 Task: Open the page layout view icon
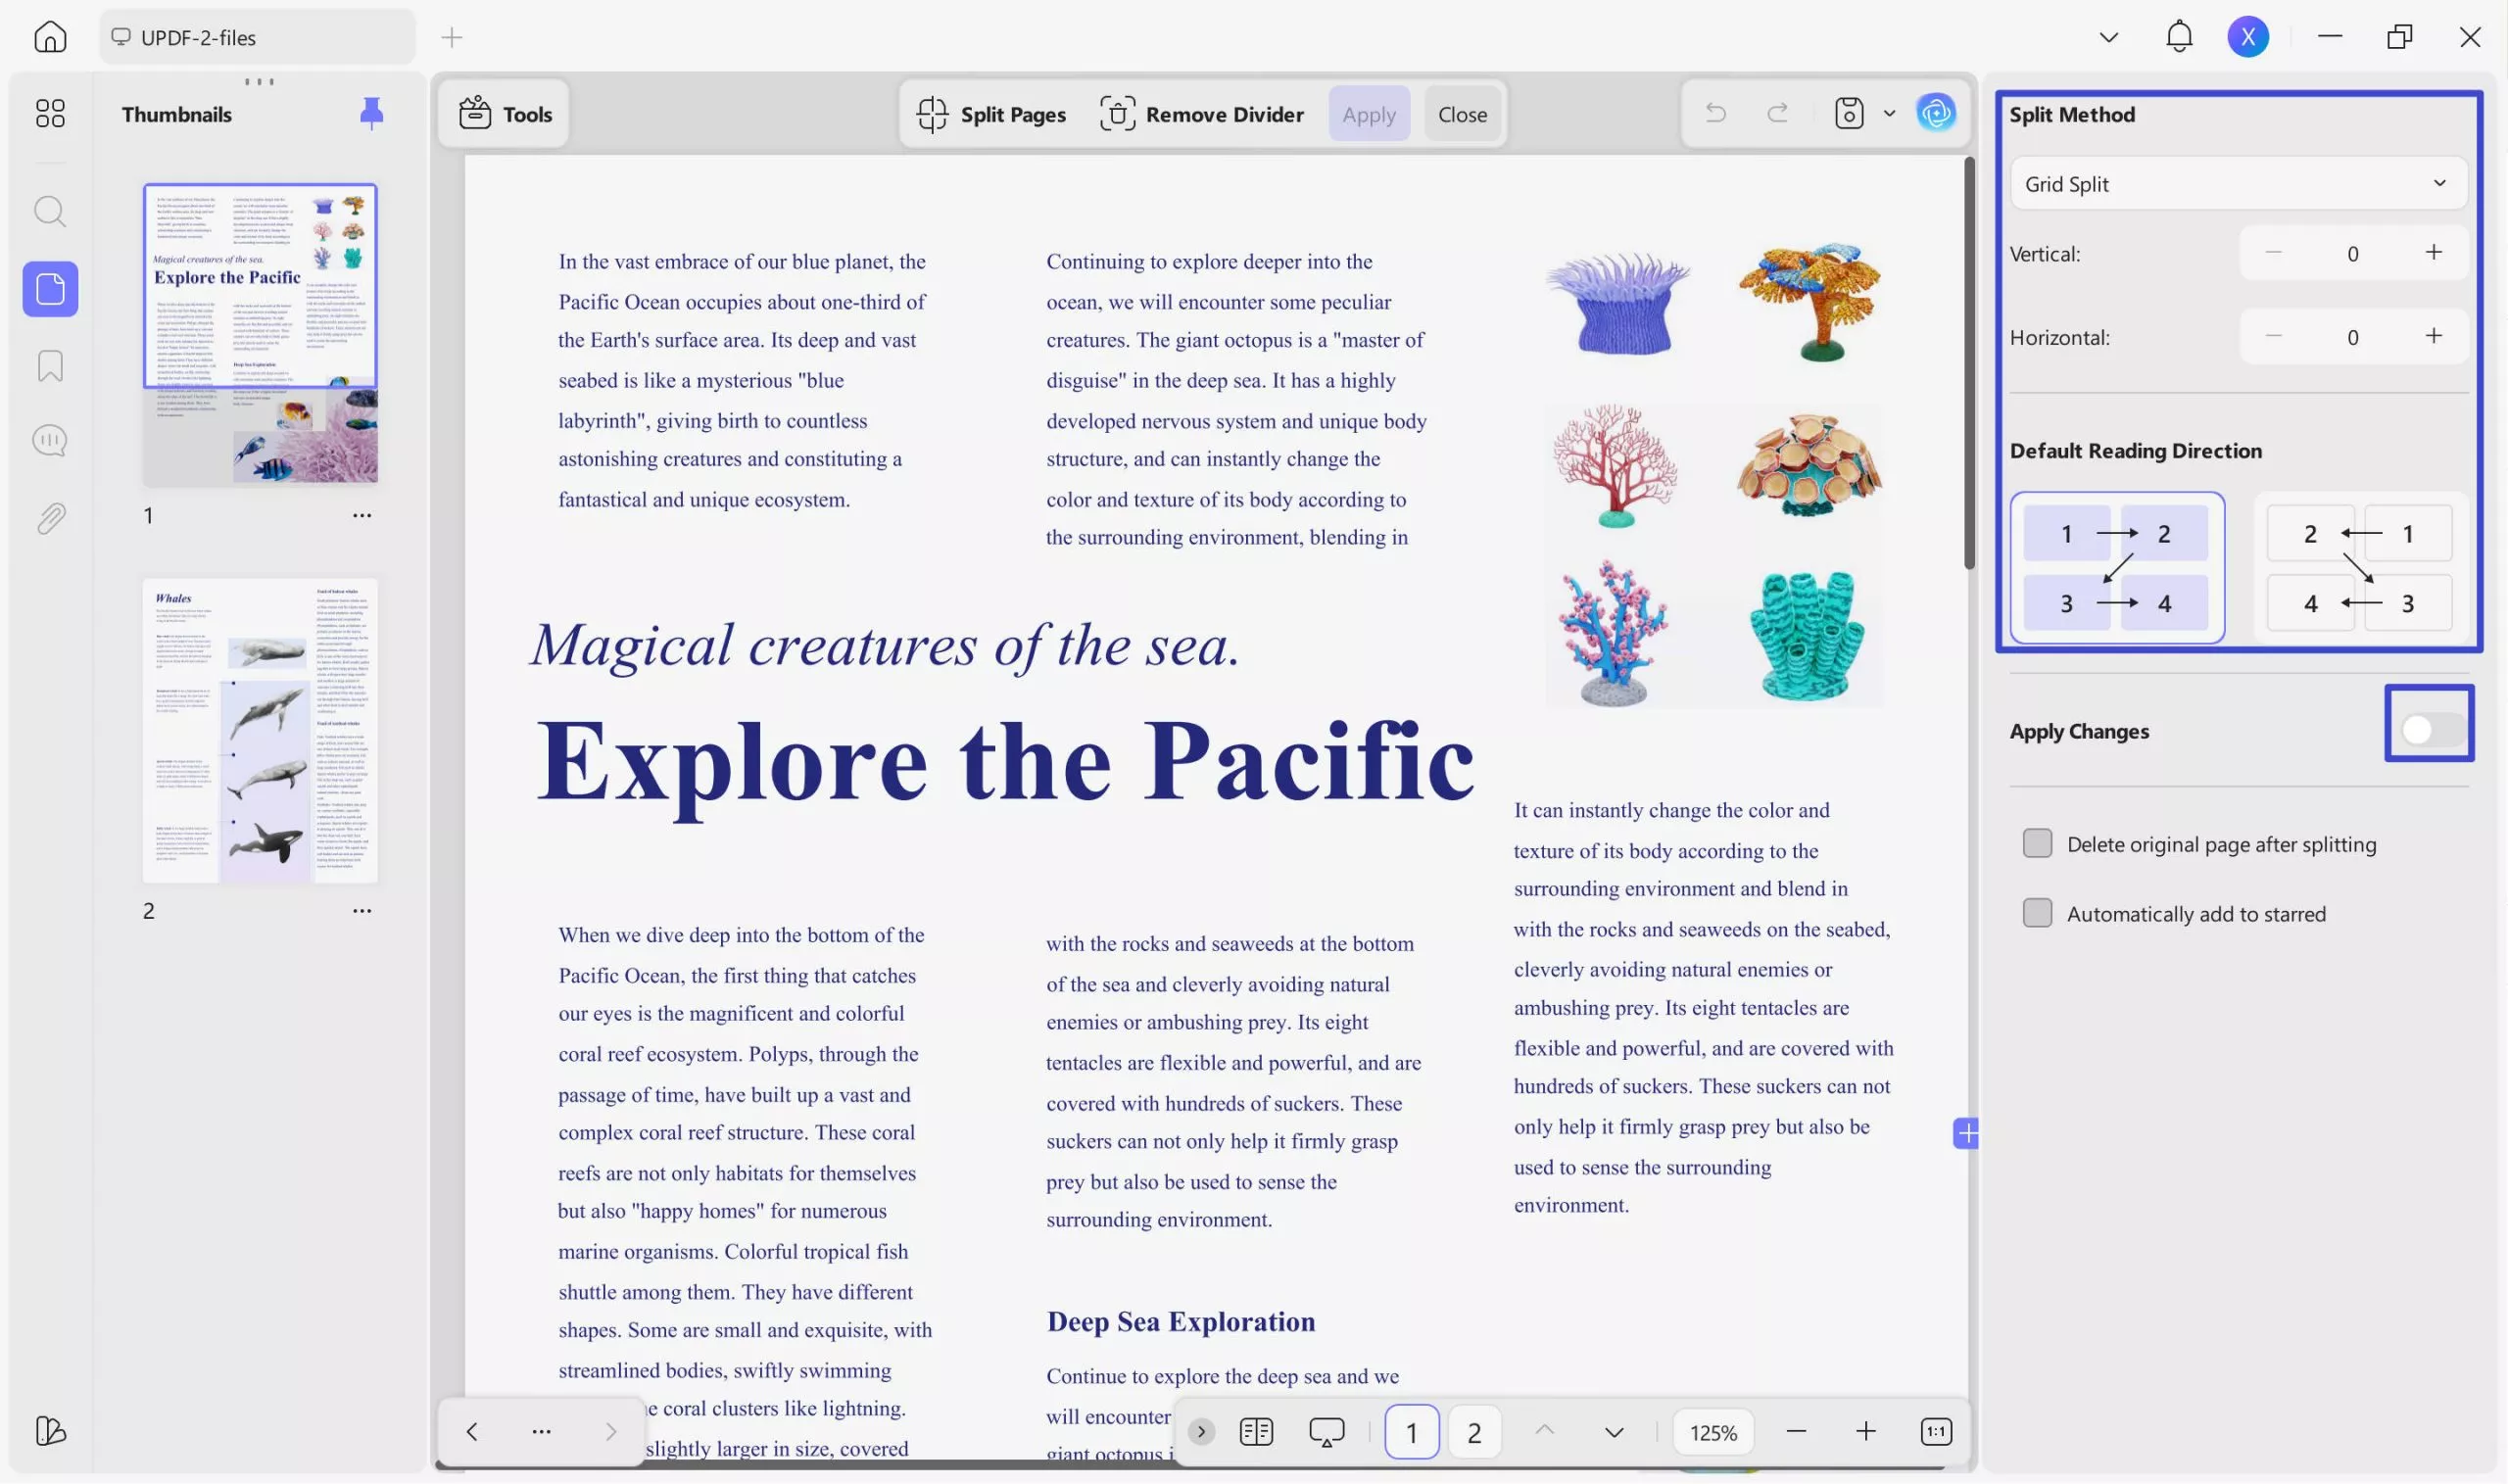pos(1256,1432)
